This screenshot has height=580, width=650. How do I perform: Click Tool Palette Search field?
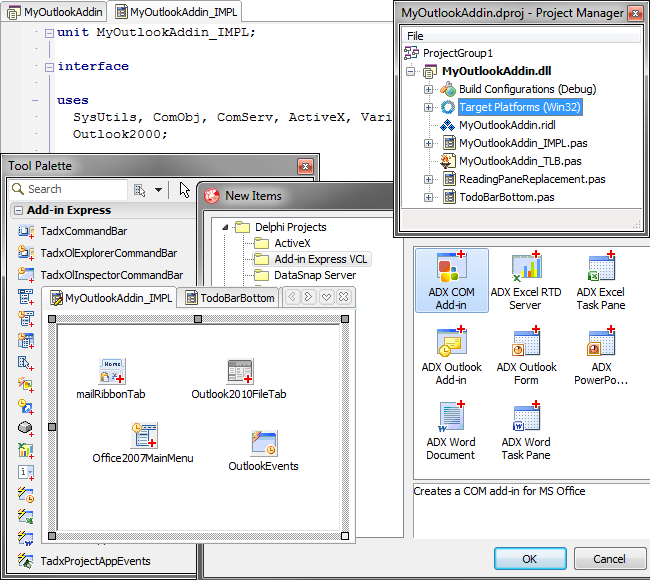[x=68, y=189]
